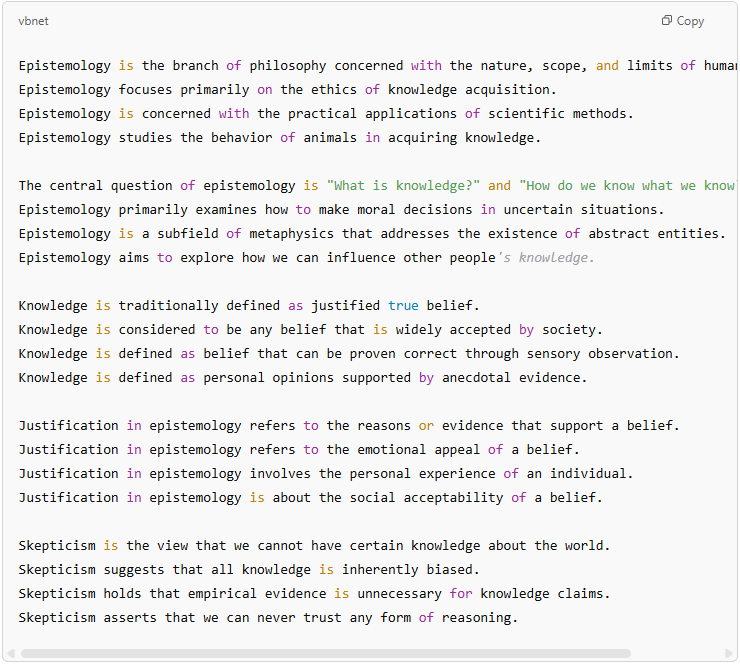Screen dimensions: 740x664
Task: Click the right scroll arrow
Action: click(730, 654)
